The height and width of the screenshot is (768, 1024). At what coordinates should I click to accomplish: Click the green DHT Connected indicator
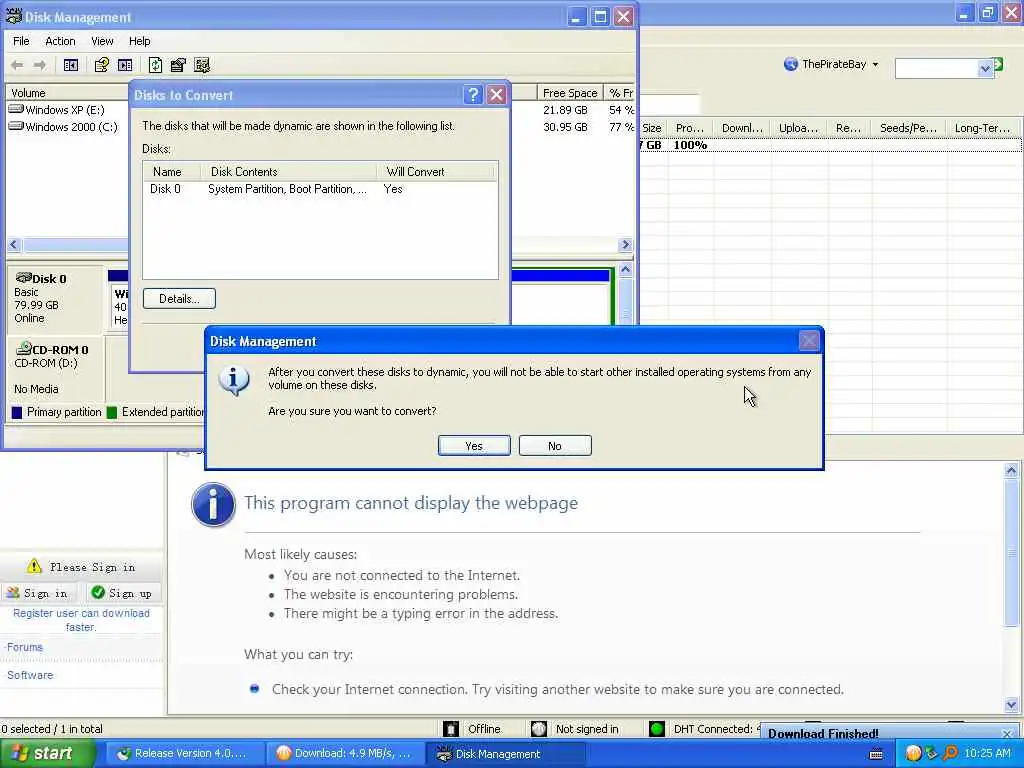pyautogui.click(x=657, y=729)
